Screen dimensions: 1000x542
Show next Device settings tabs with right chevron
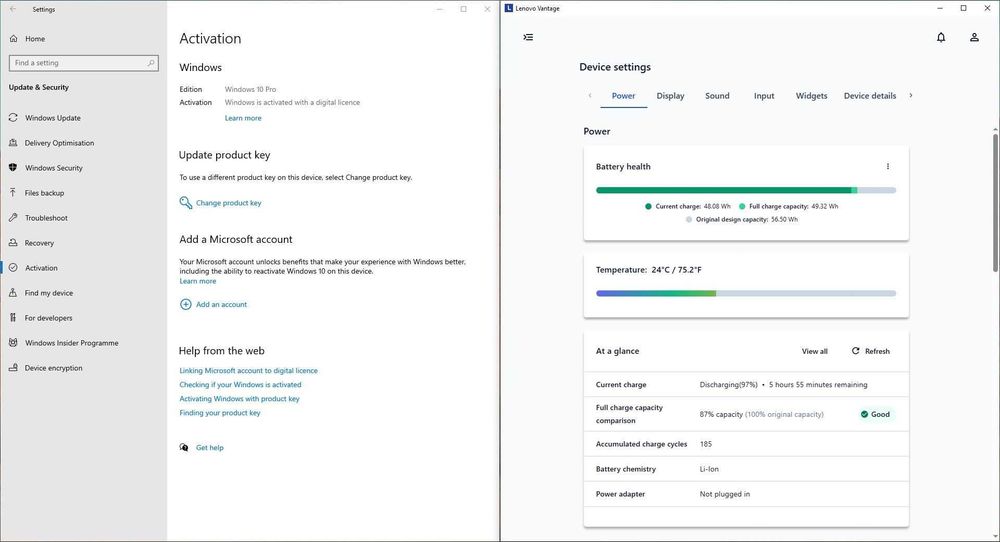[x=911, y=96]
